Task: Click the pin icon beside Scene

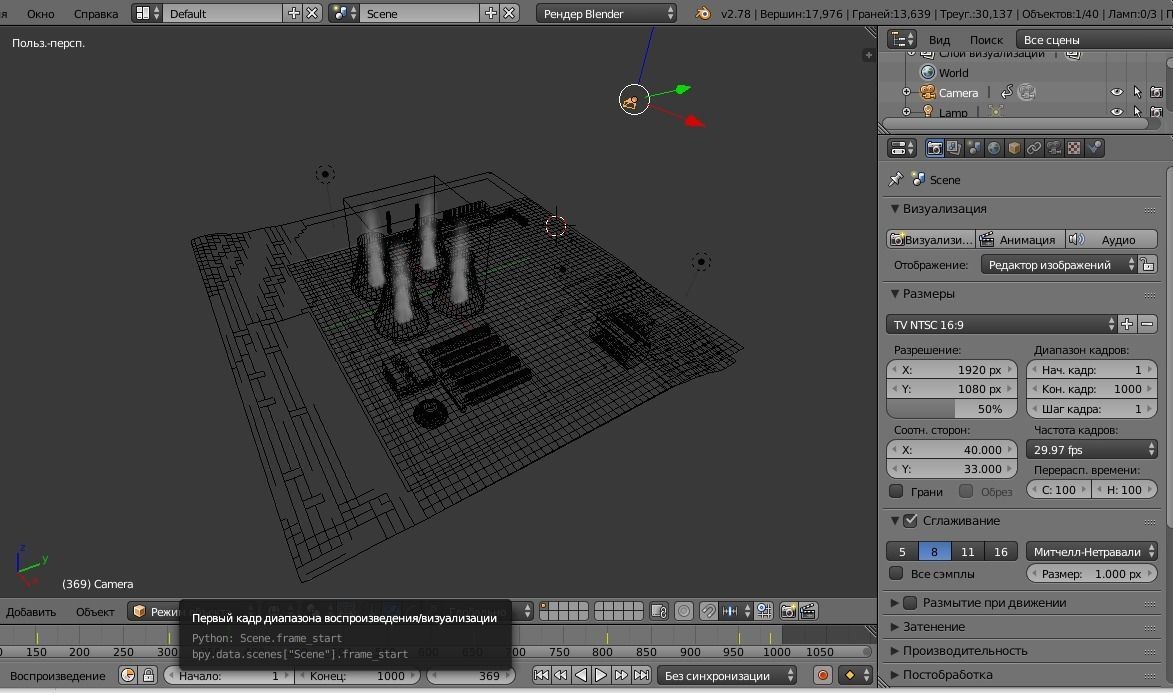Action: (895, 180)
